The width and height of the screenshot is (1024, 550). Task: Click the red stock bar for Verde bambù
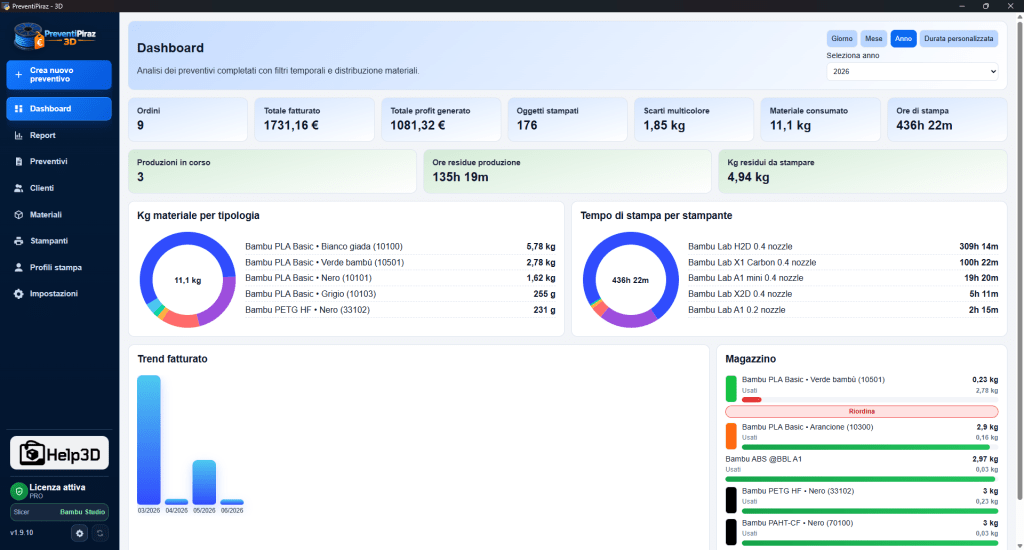pyautogui.click(x=752, y=400)
